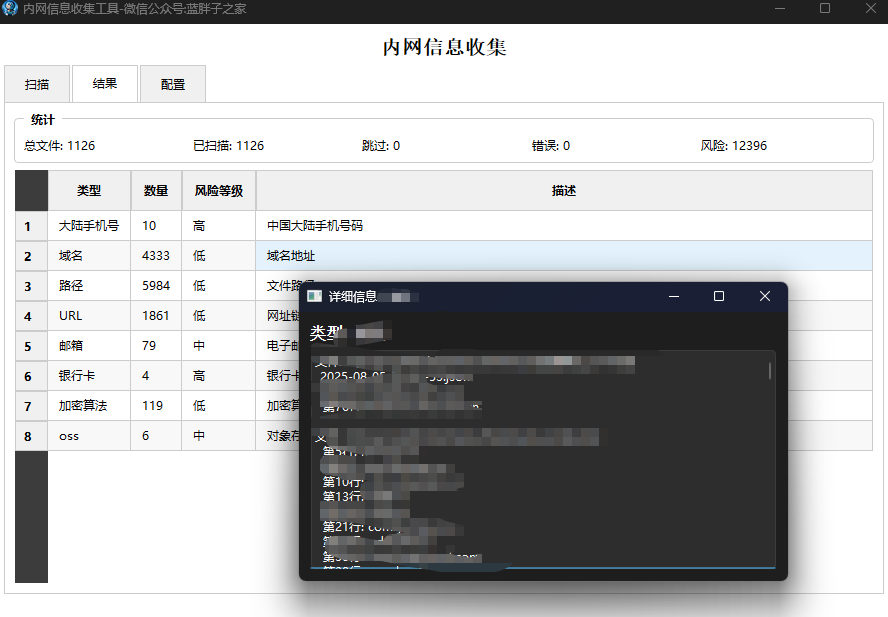Click the 域名 type cell
Screen dimensions: 888x617
click(89, 256)
